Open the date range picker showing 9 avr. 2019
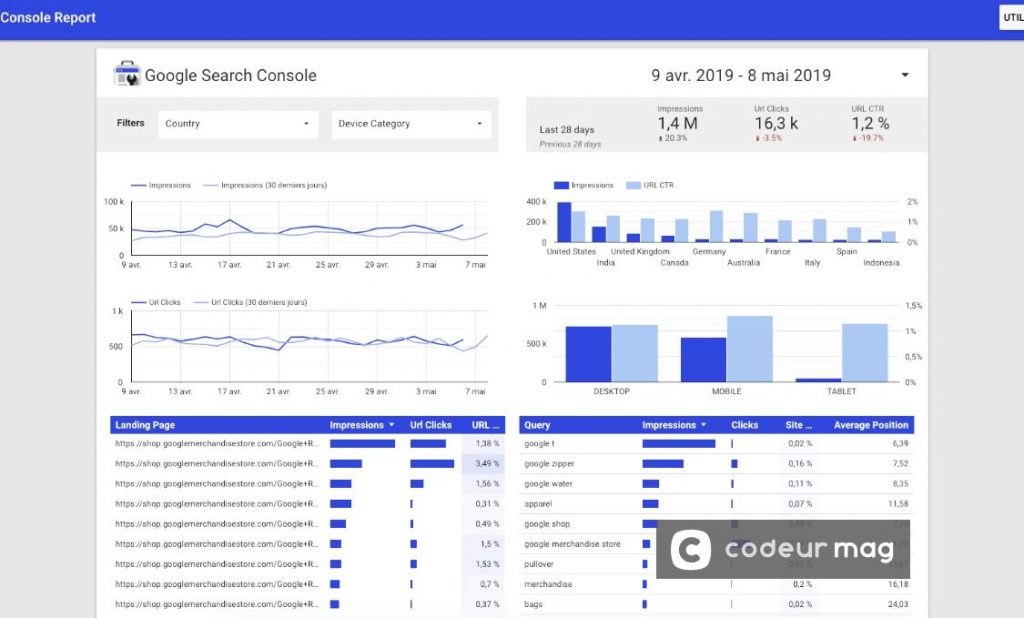The width and height of the screenshot is (1024, 618). [x=780, y=75]
